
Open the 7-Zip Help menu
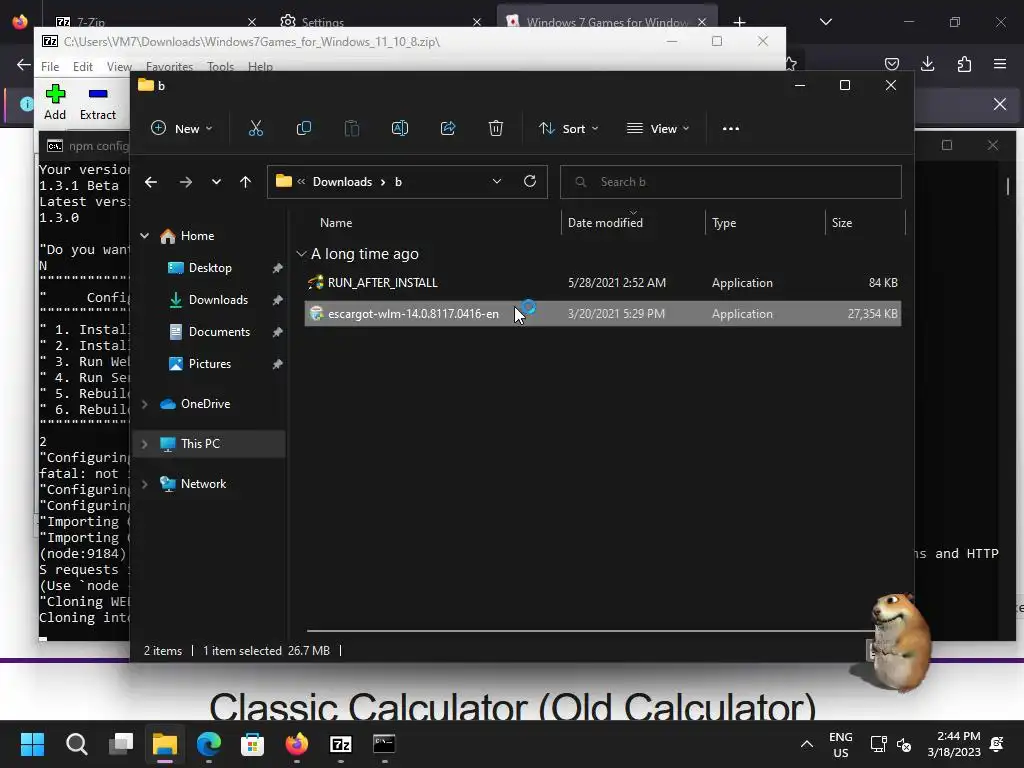click(260, 67)
